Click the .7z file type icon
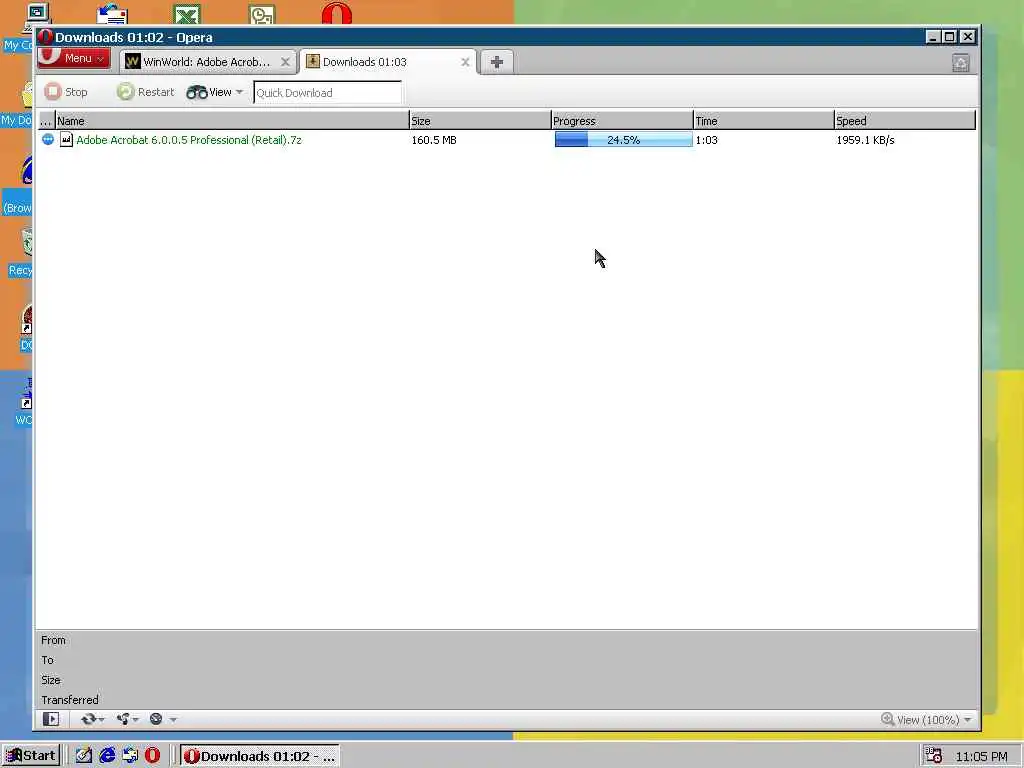This screenshot has width=1024, height=768. pos(66,139)
